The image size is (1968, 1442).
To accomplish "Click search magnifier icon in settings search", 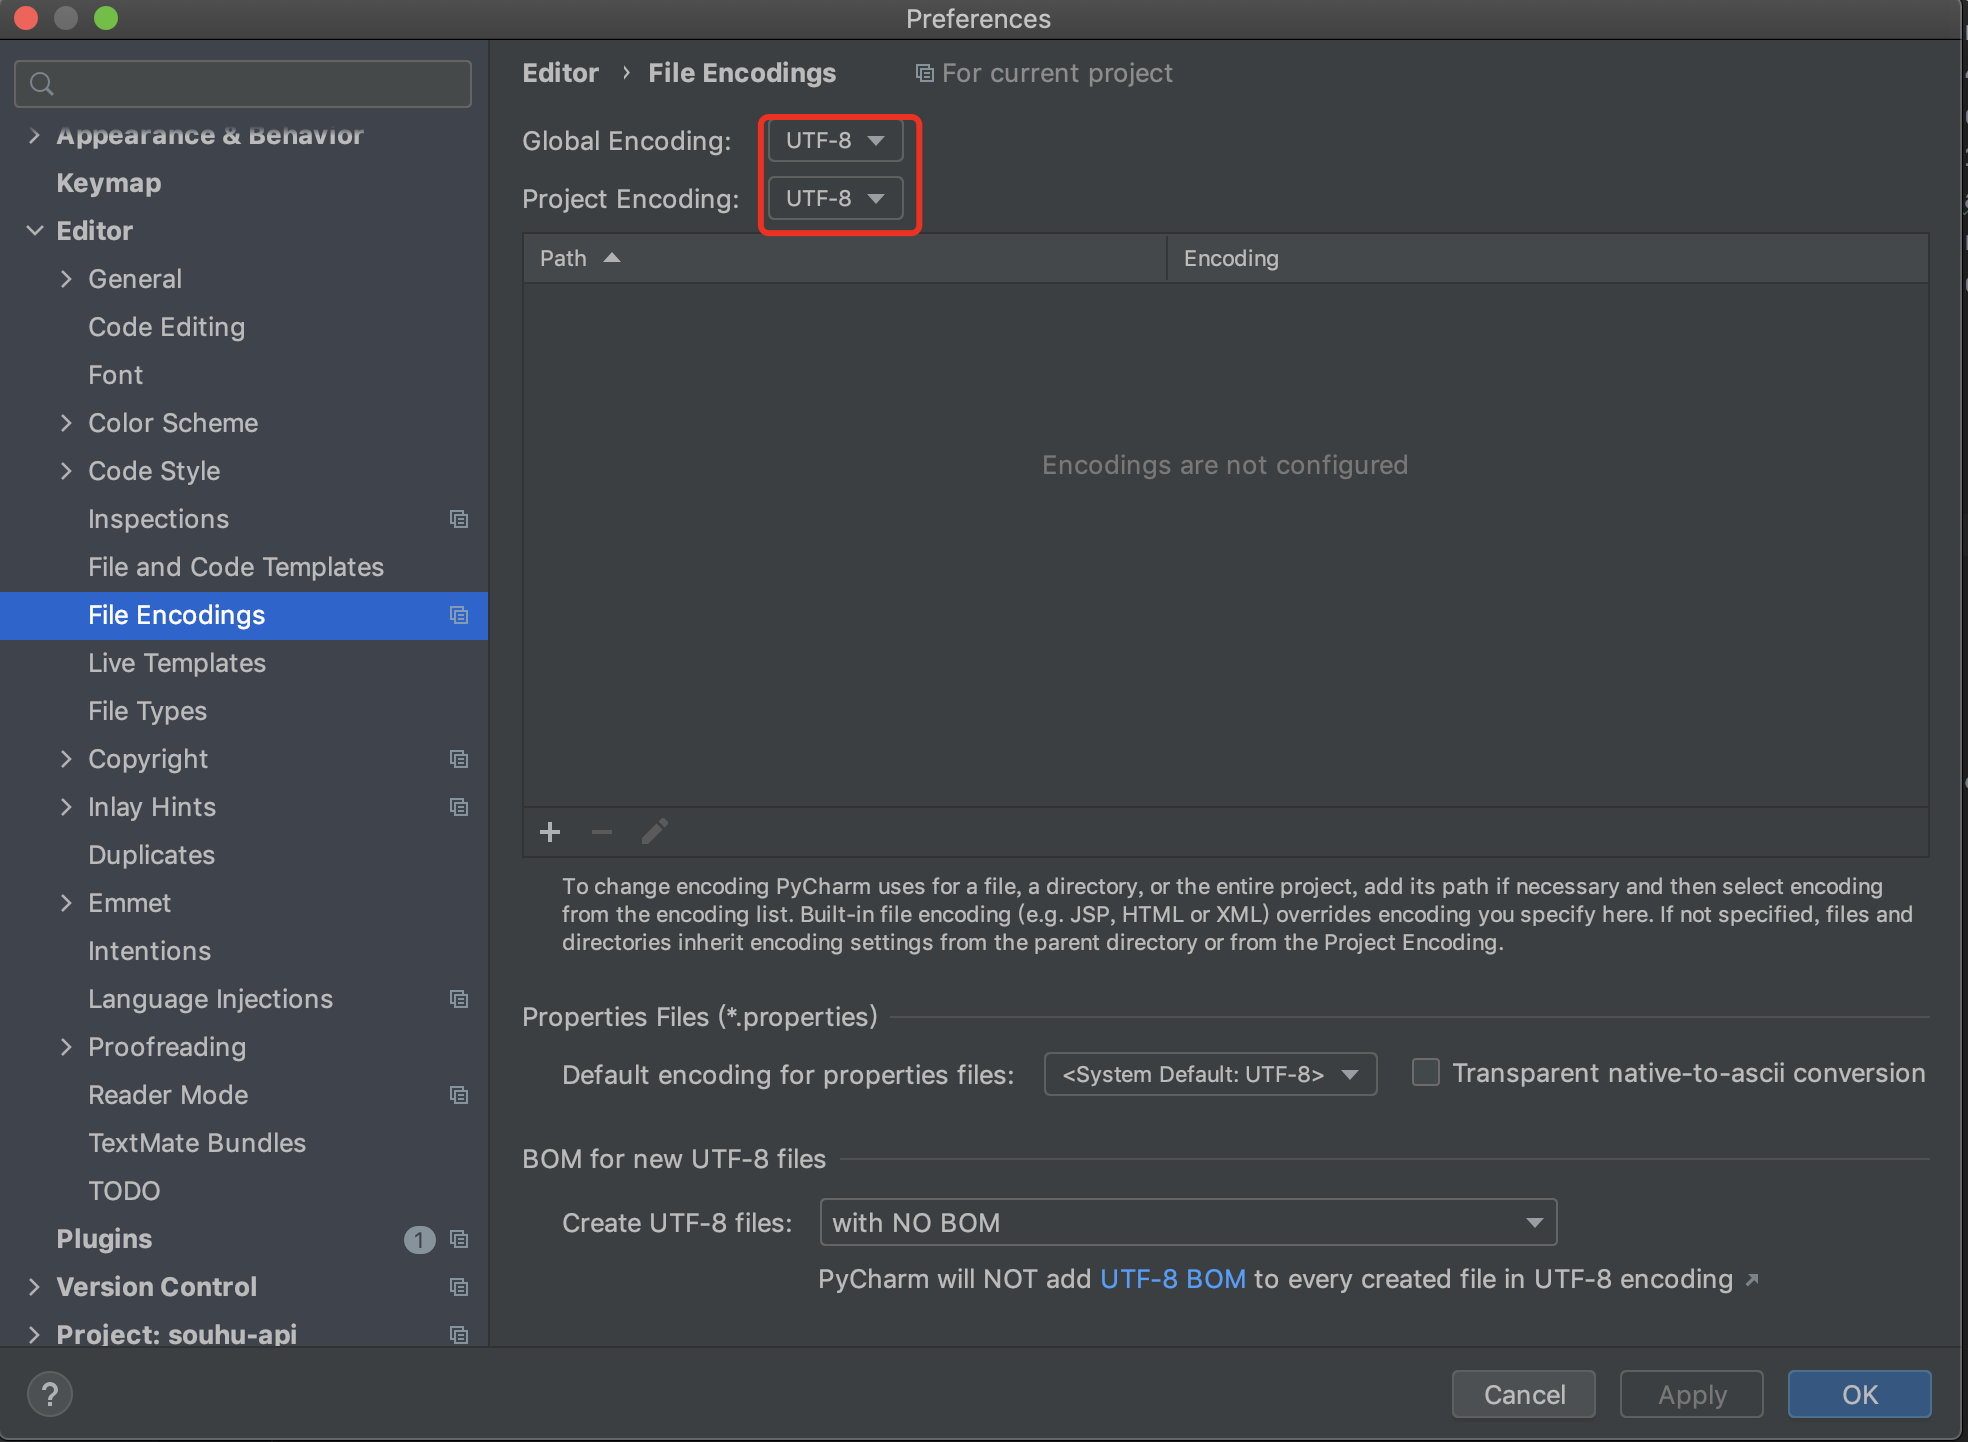I will click(41, 84).
